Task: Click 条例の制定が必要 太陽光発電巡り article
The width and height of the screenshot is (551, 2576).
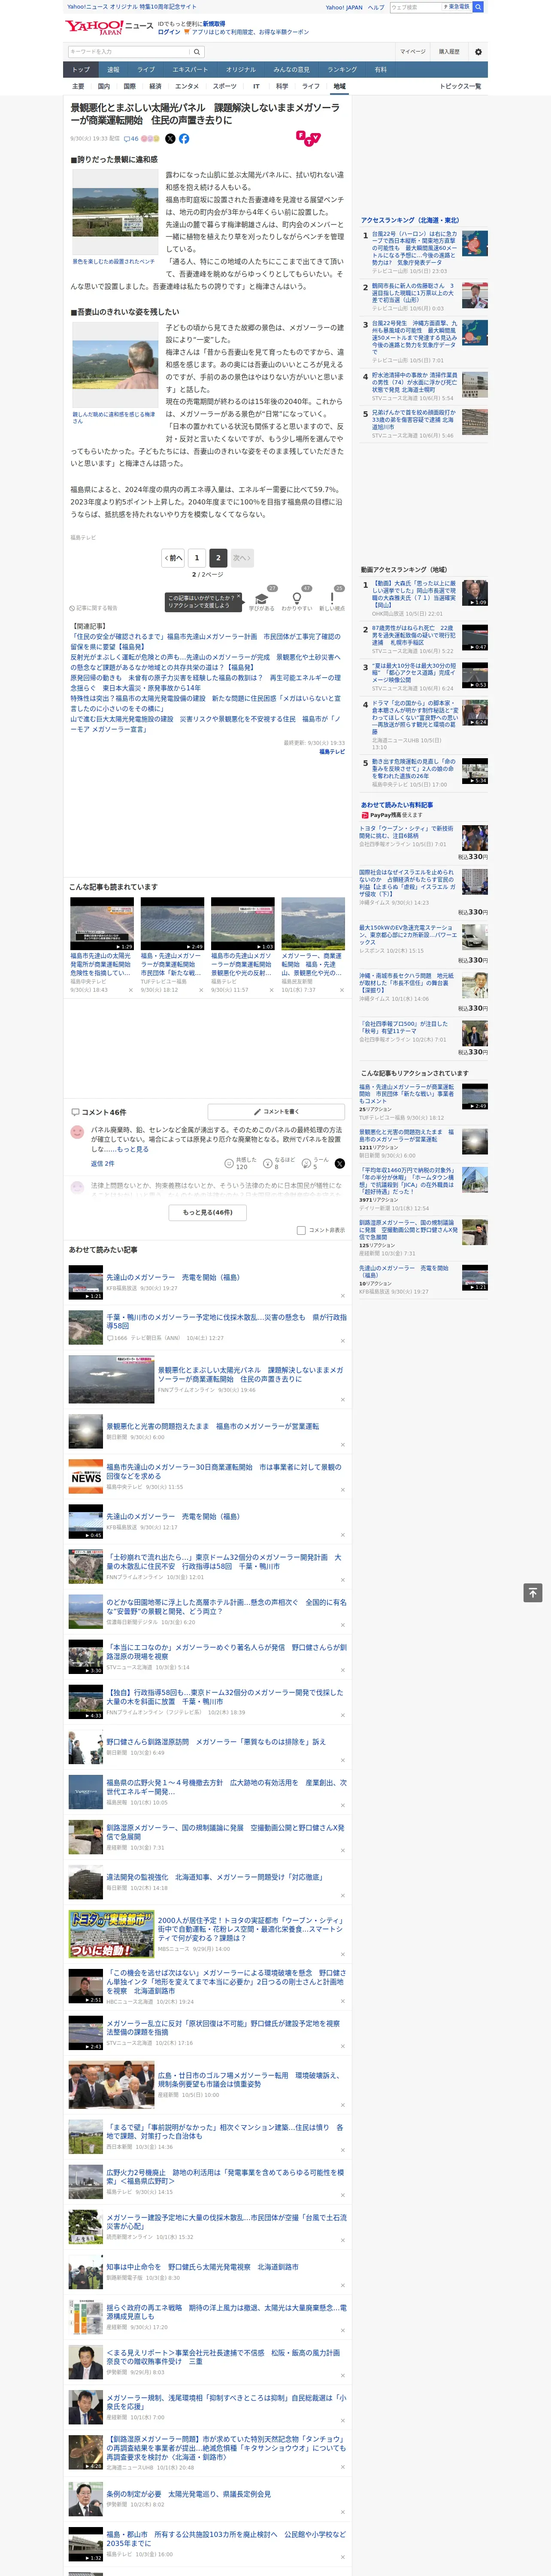Action: pos(188,2493)
